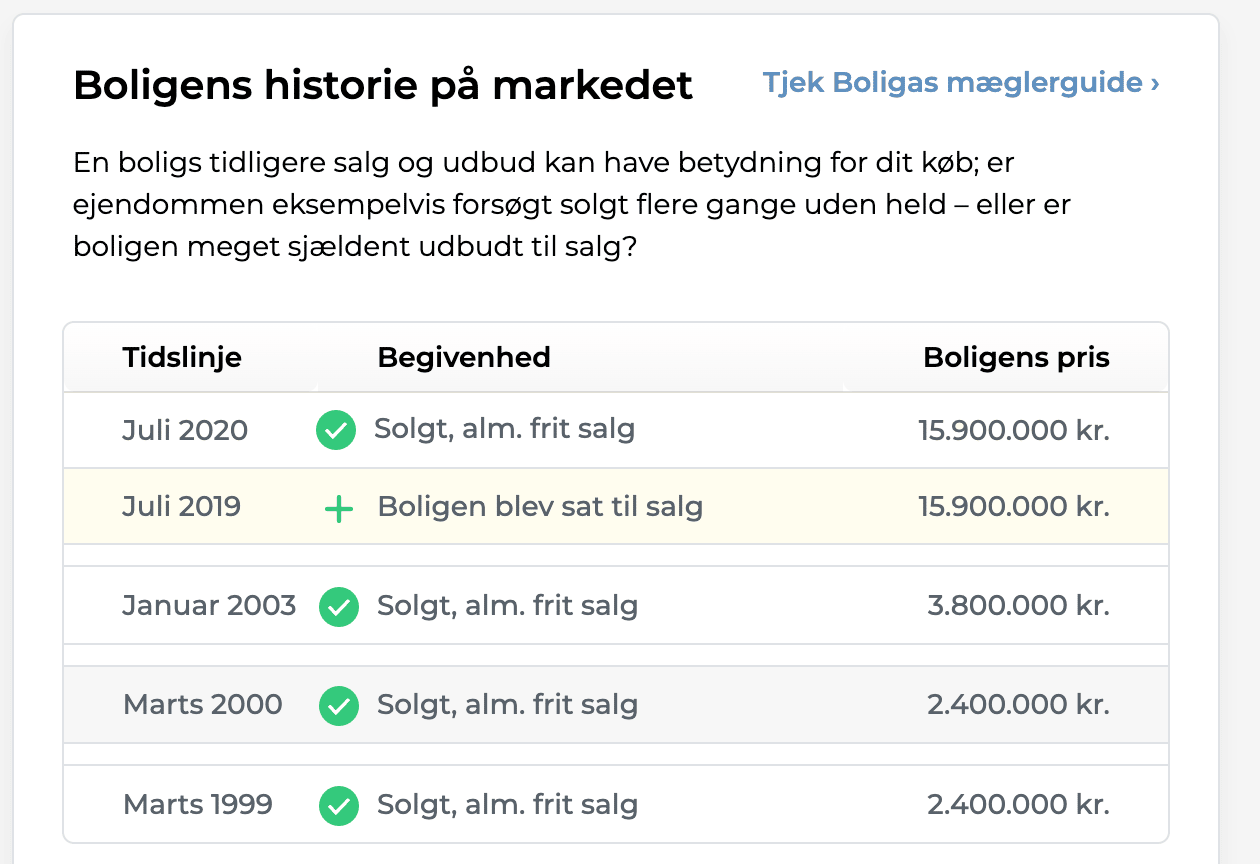The height and width of the screenshot is (864, 1260).
Task: Select the Marts 1999 timeline date
Action: pyautogui.click(x=198, y=804)
